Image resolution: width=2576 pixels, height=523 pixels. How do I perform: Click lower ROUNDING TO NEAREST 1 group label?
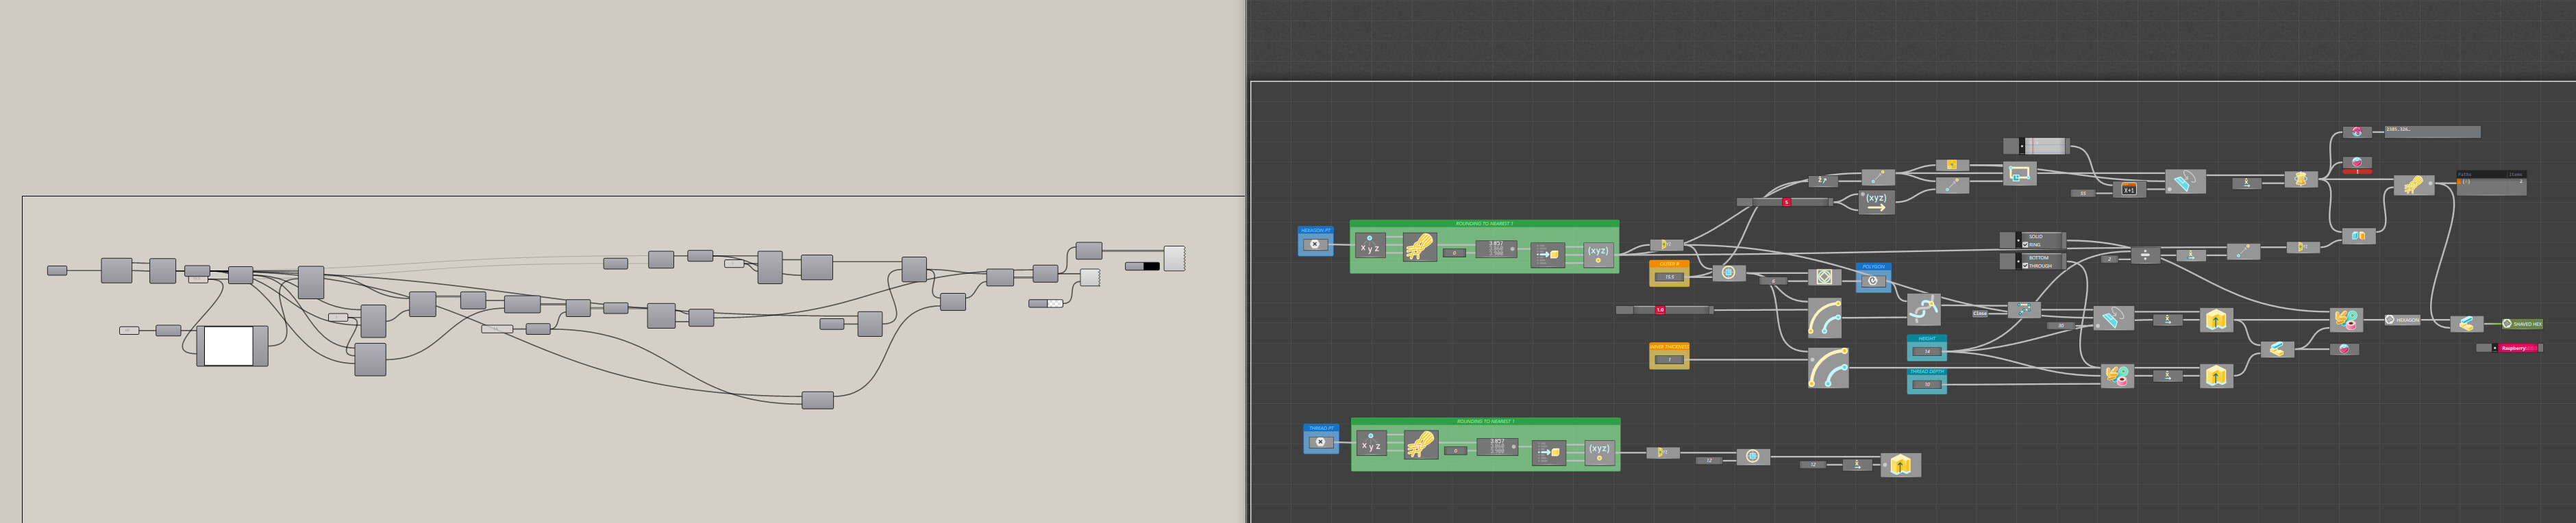click(x=1485, y=422)
